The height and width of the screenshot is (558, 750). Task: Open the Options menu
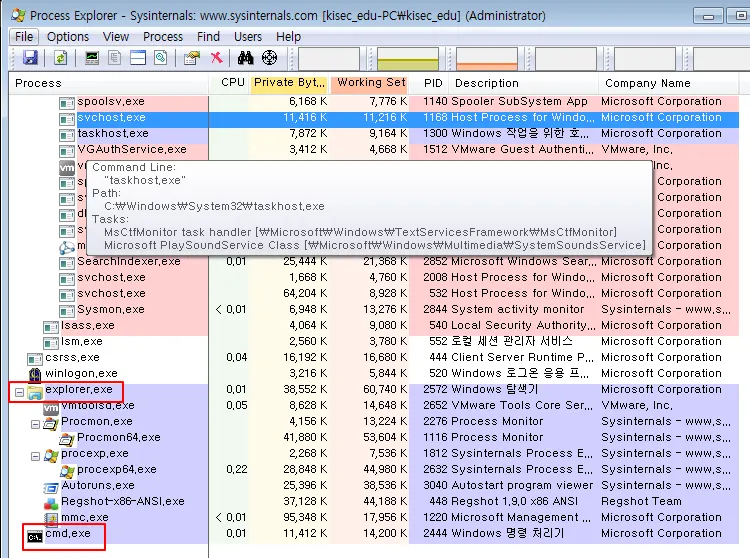[x=67, y=36]
